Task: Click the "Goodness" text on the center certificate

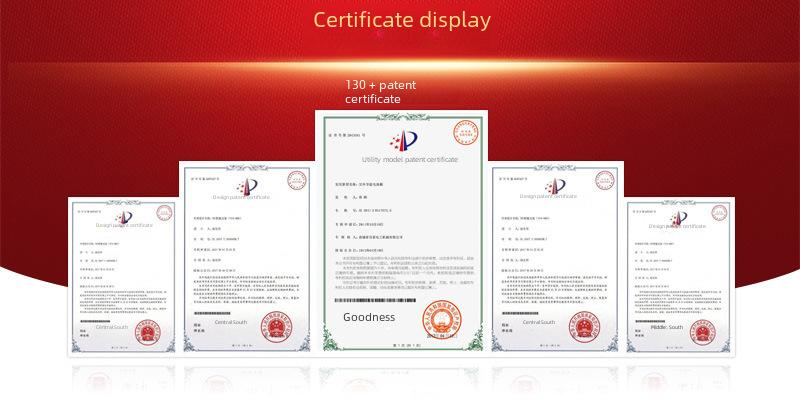Action: click(369, 317)
